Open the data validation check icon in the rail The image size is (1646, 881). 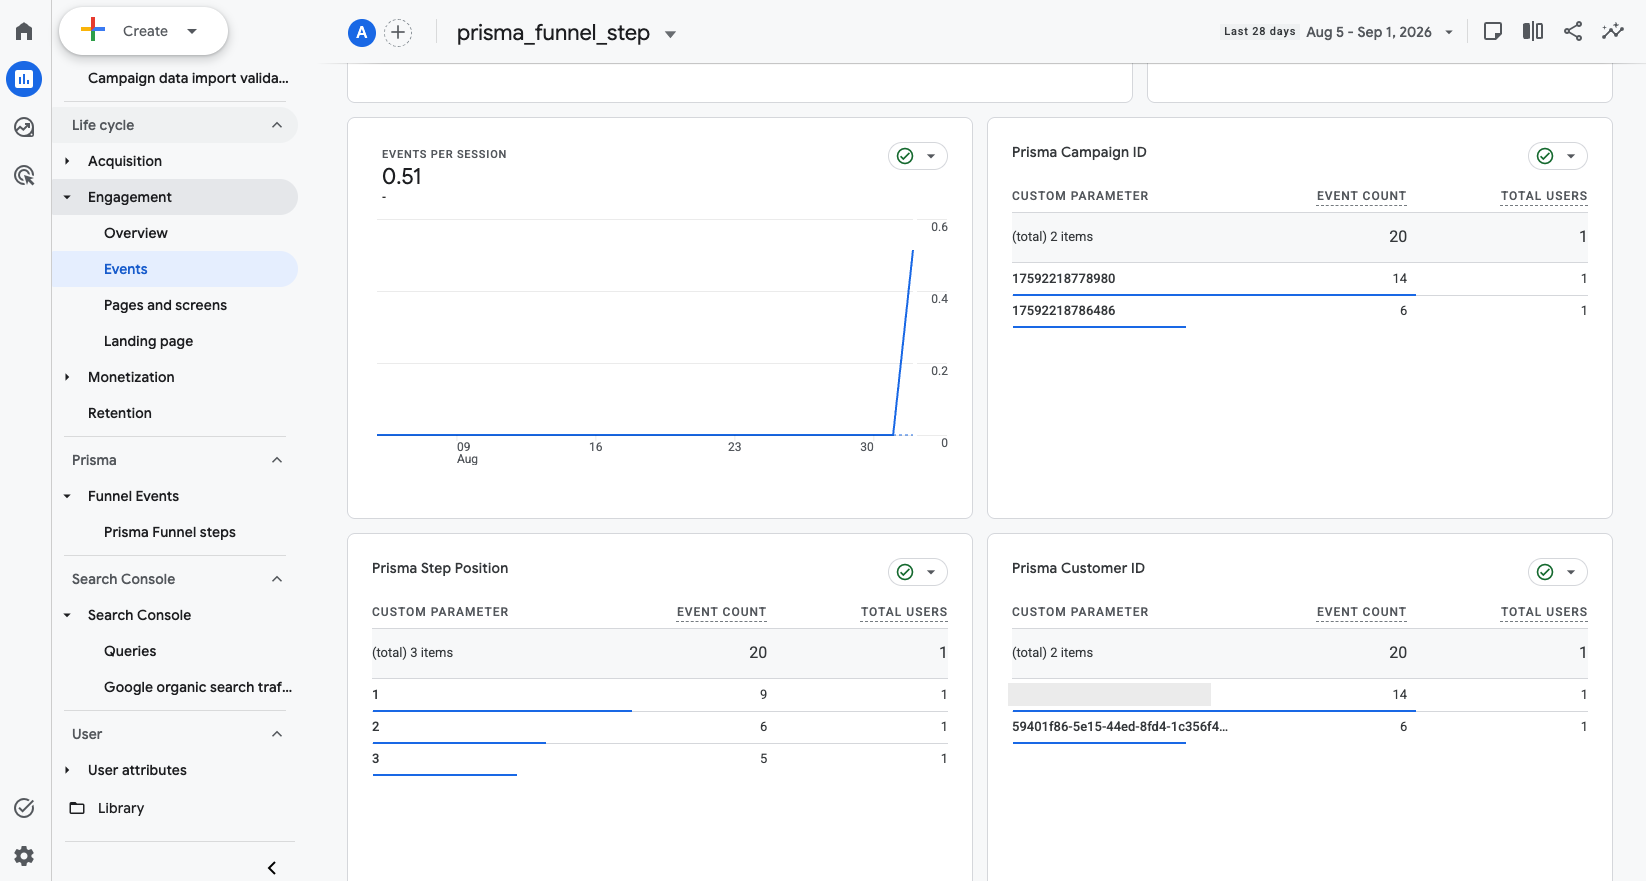[x=24, y=808]
